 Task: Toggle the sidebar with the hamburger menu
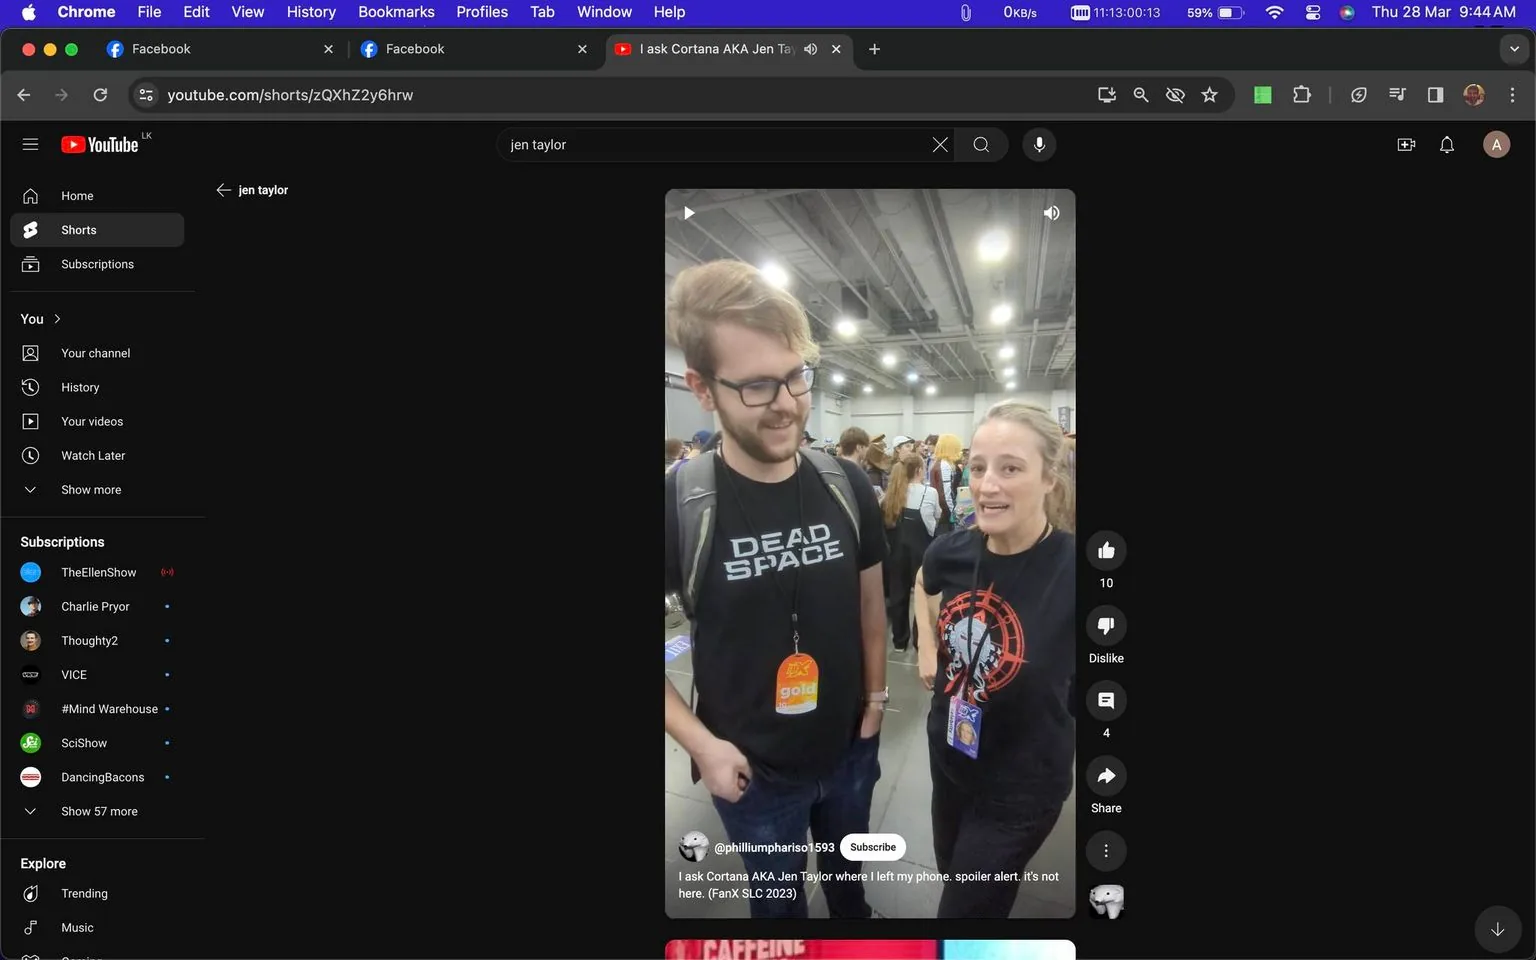tap(30, 143)
